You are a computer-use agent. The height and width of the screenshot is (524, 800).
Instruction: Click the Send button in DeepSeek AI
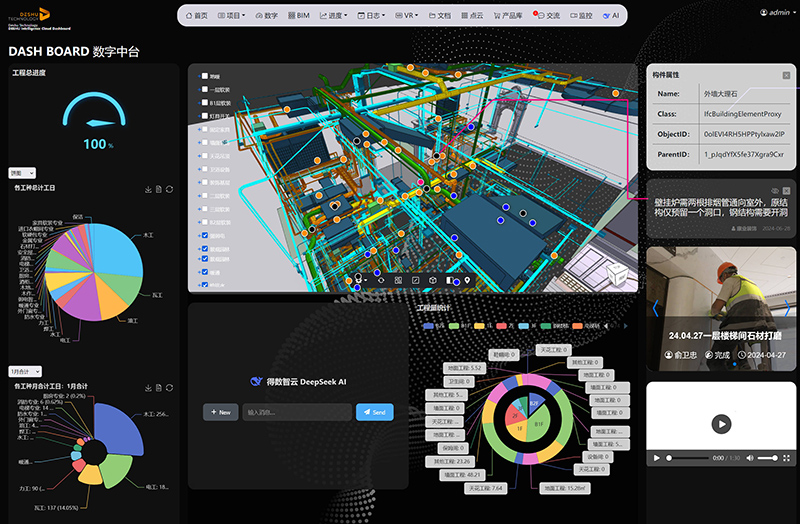374,412
